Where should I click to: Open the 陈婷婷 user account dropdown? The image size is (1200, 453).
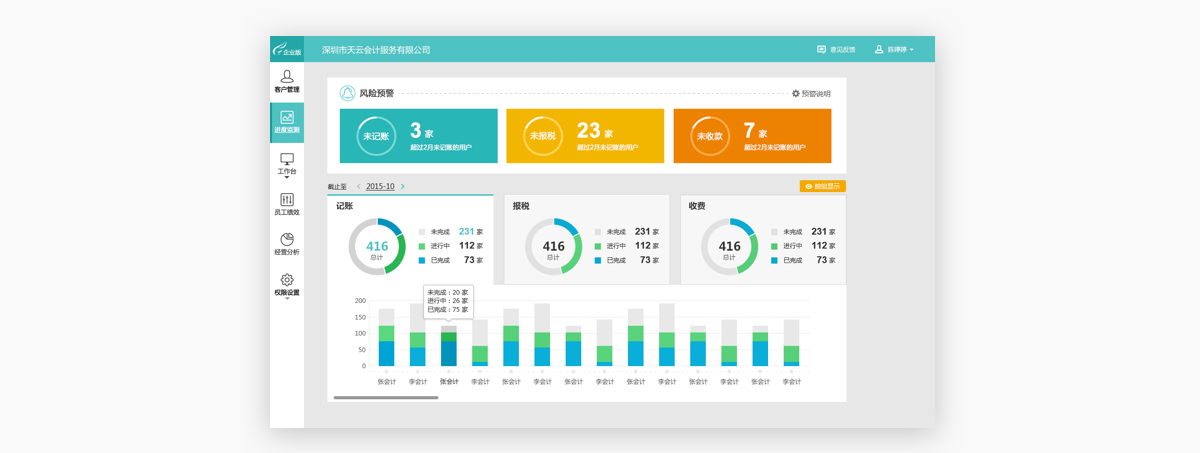coord(894,49)
